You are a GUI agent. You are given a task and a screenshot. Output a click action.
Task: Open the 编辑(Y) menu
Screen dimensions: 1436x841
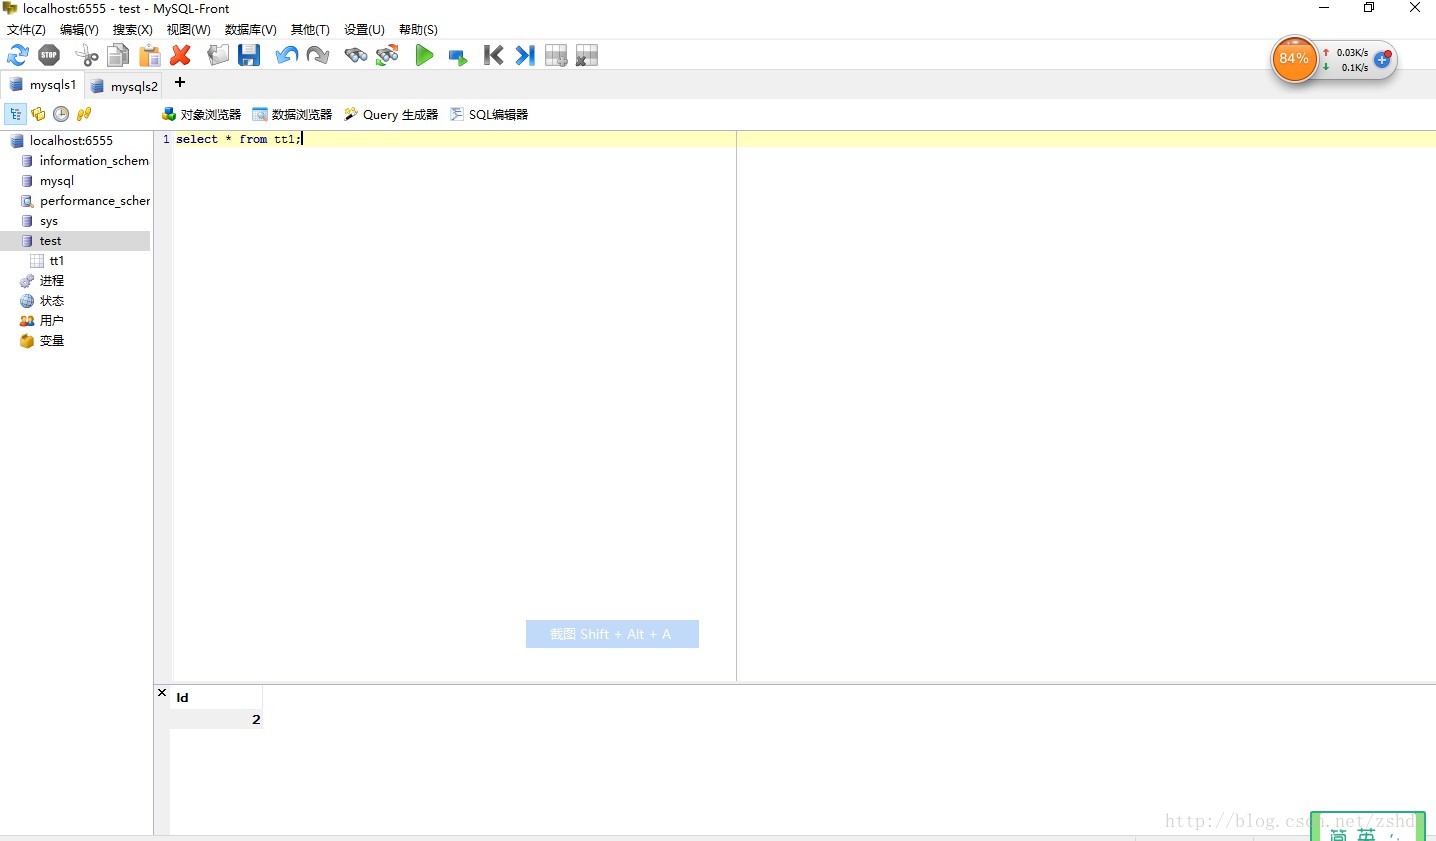pyautogui.click(x=79, y=30)
